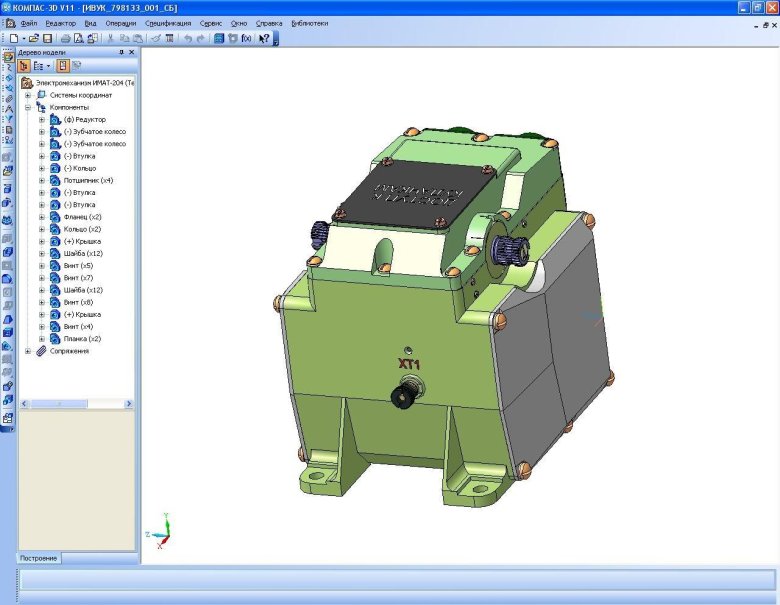780x605 pixels.
Task: Save the document with the floppy disk icon
Action: (x=47, y=38)
